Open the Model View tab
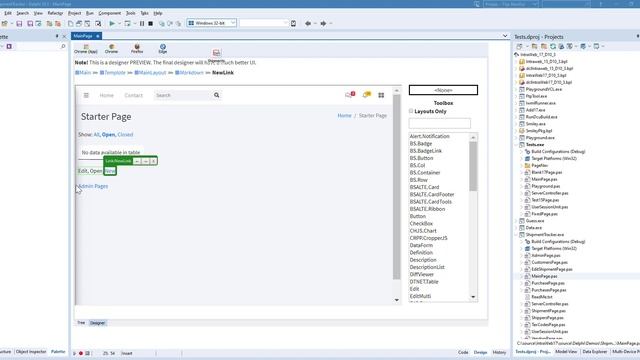 [x=566, y=351]
